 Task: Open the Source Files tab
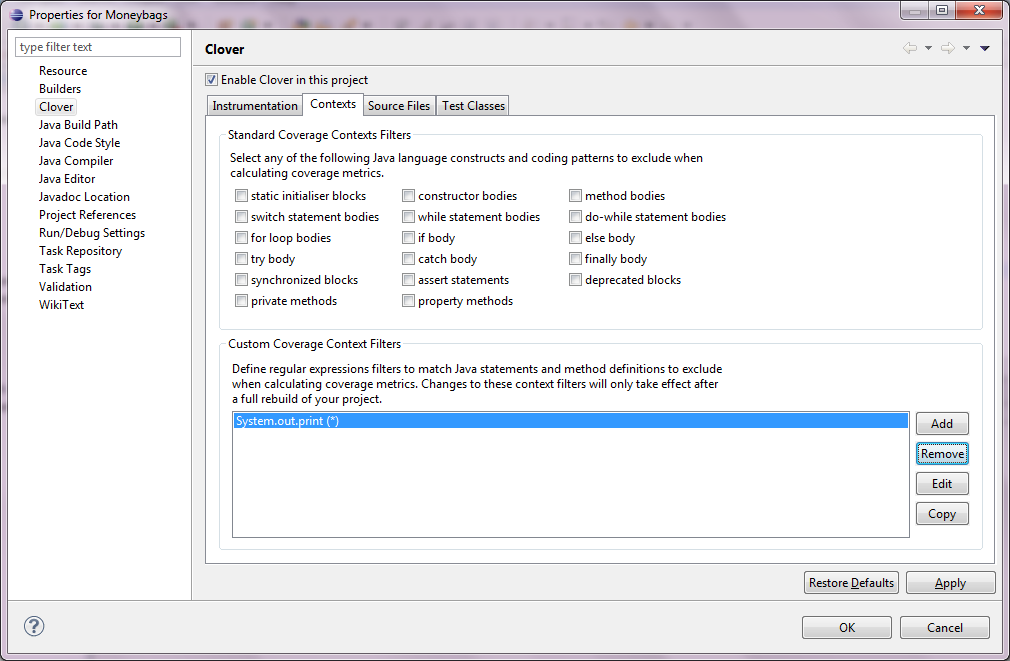tap(399, 106)
